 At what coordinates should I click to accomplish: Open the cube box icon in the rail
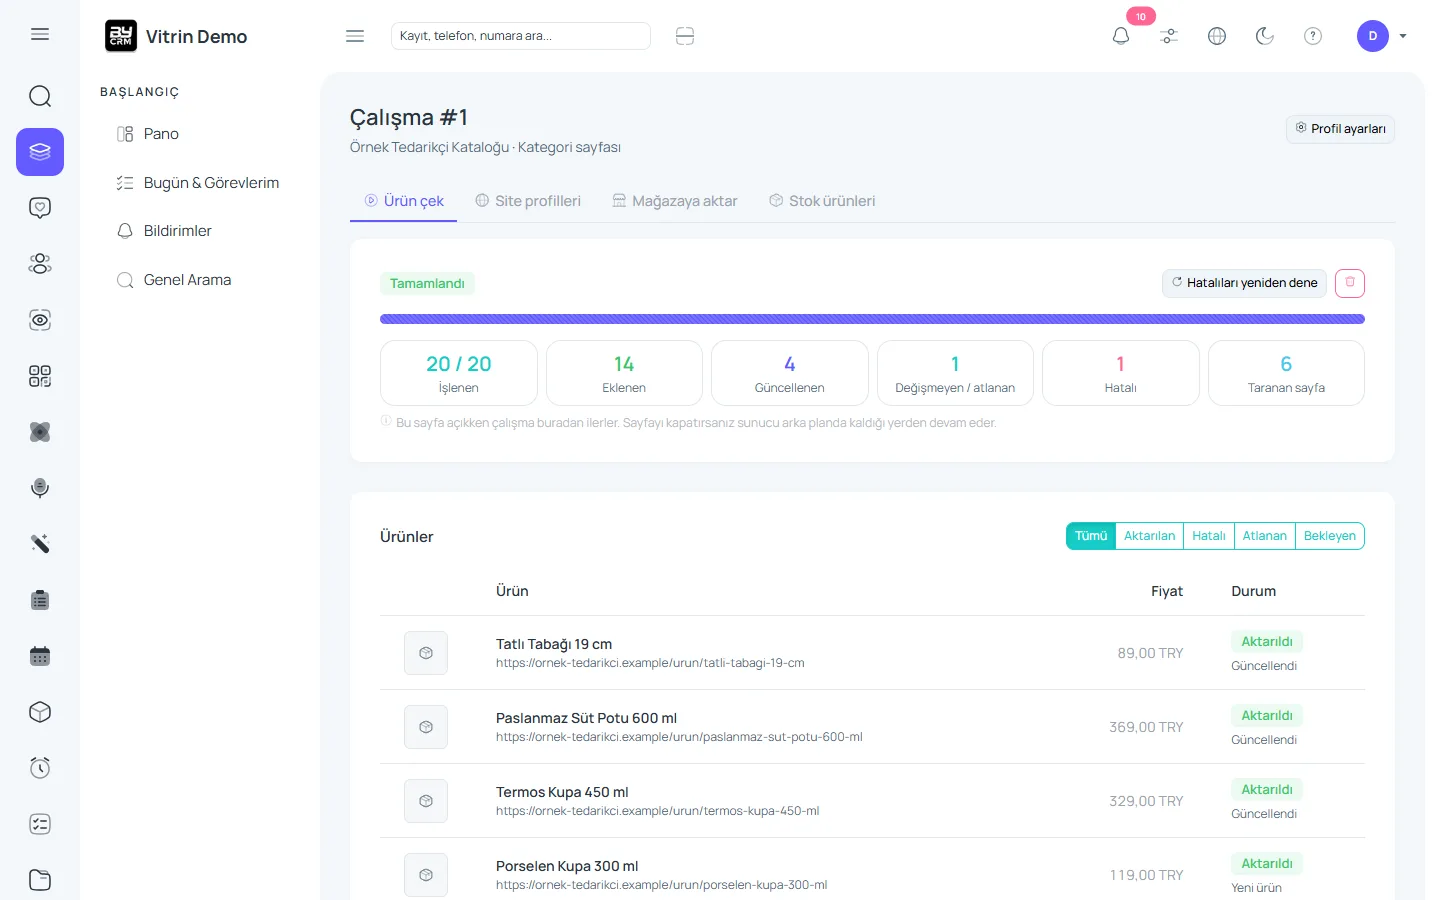coord(40,712)
